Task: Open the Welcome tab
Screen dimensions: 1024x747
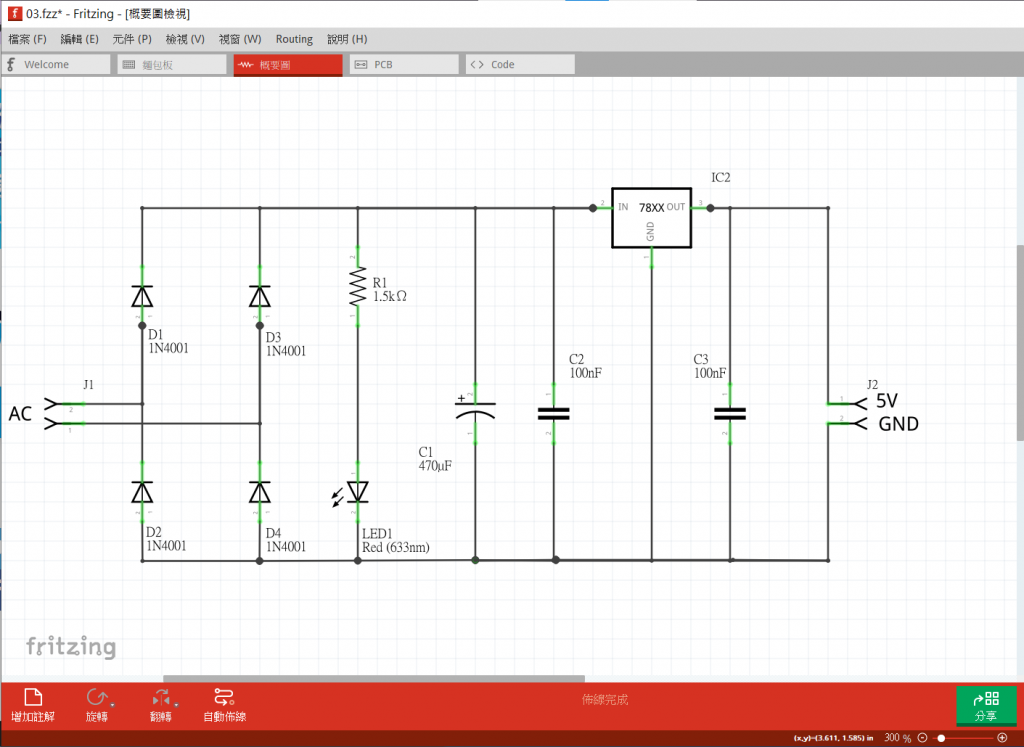Action: 56,65
